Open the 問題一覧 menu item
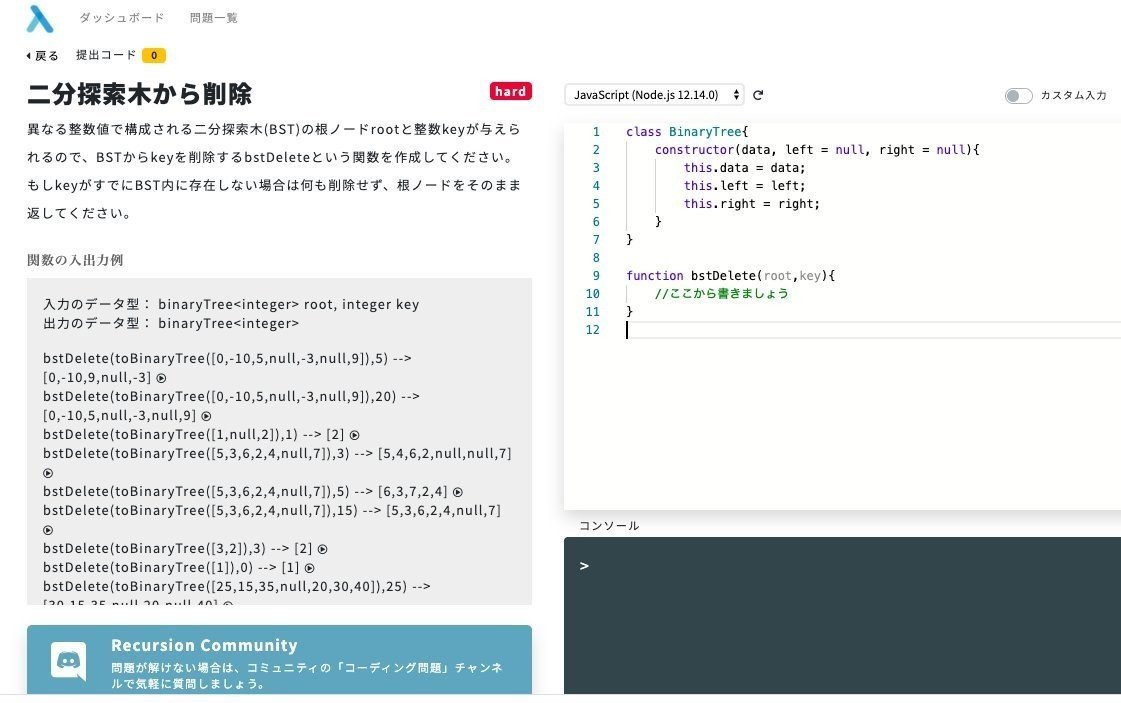Screen dimensions: 1121x703 pos(213,17)
